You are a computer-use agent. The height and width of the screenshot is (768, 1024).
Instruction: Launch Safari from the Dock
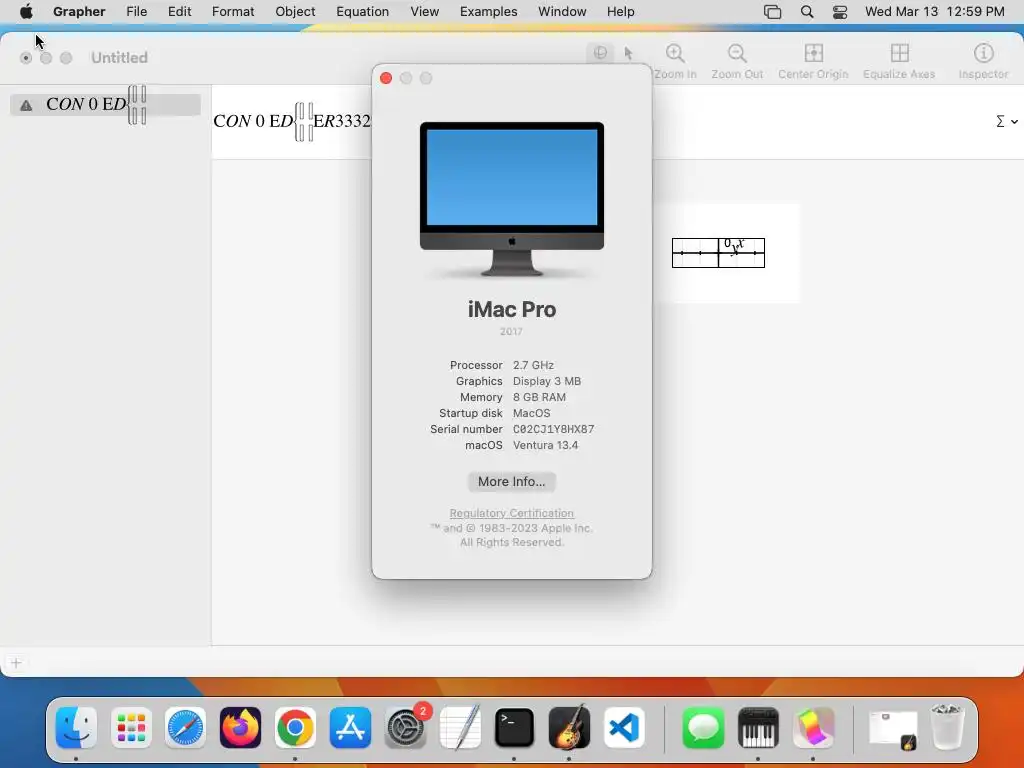185,728
